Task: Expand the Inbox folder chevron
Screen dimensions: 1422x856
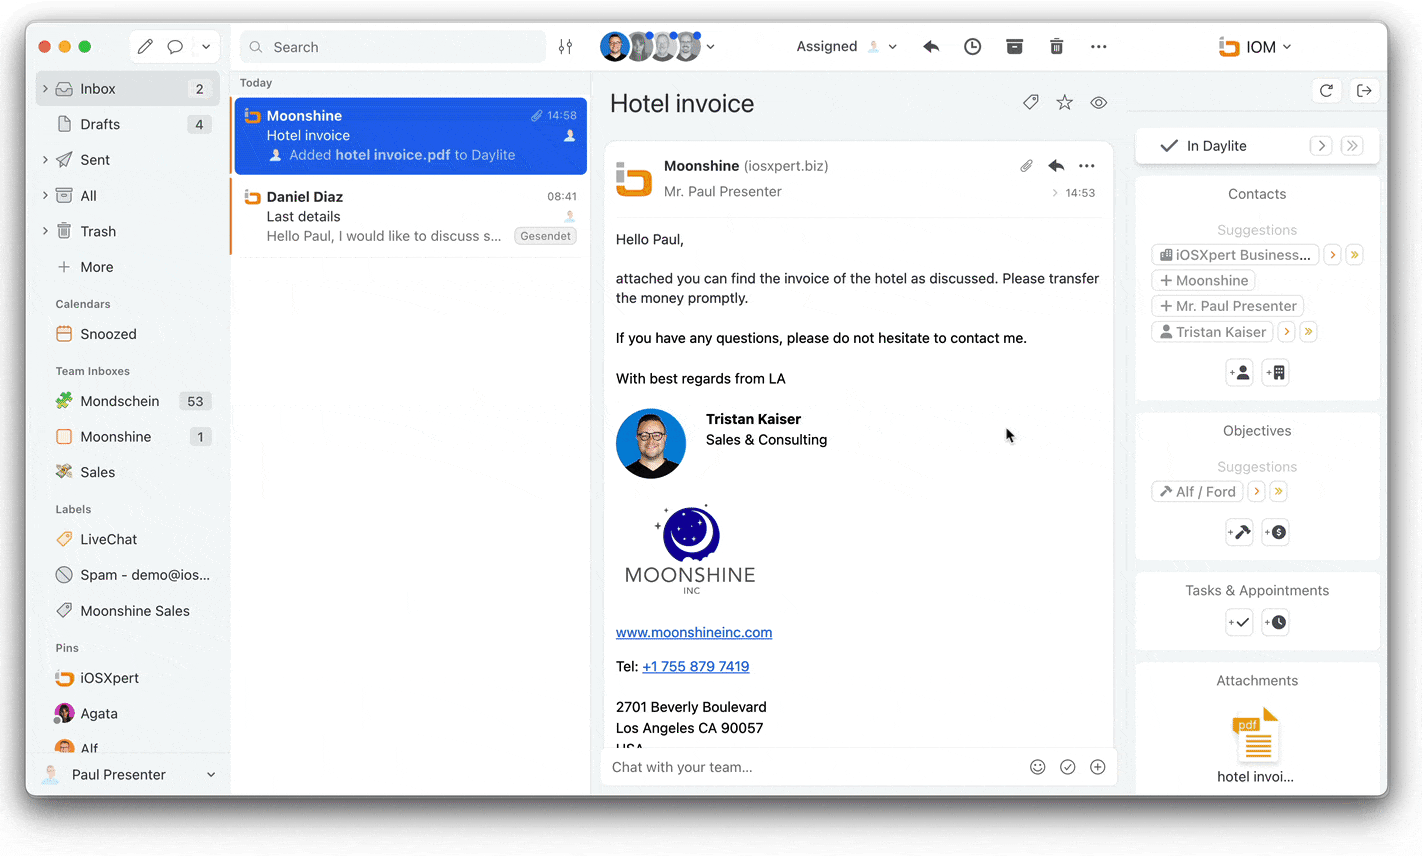Action: [44, 89]
